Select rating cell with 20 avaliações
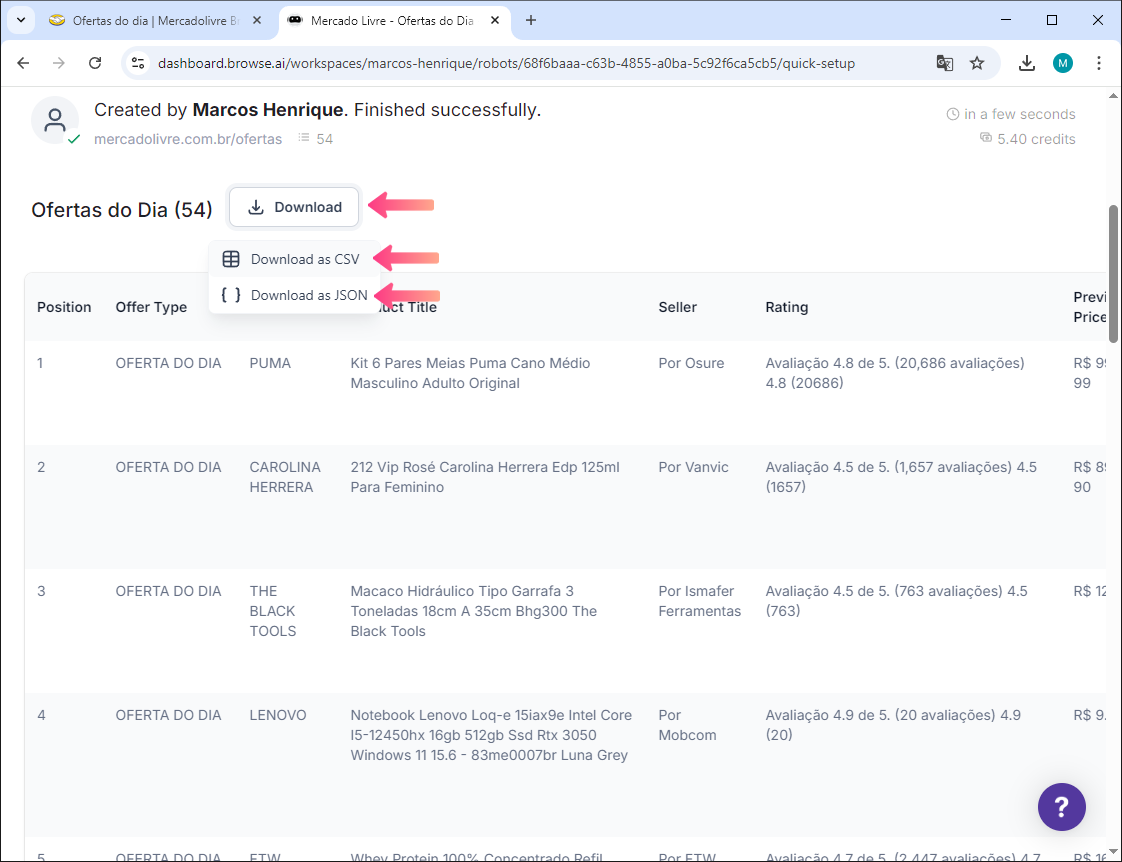The height and width of the screenshot is (862, 1122). 893,725
